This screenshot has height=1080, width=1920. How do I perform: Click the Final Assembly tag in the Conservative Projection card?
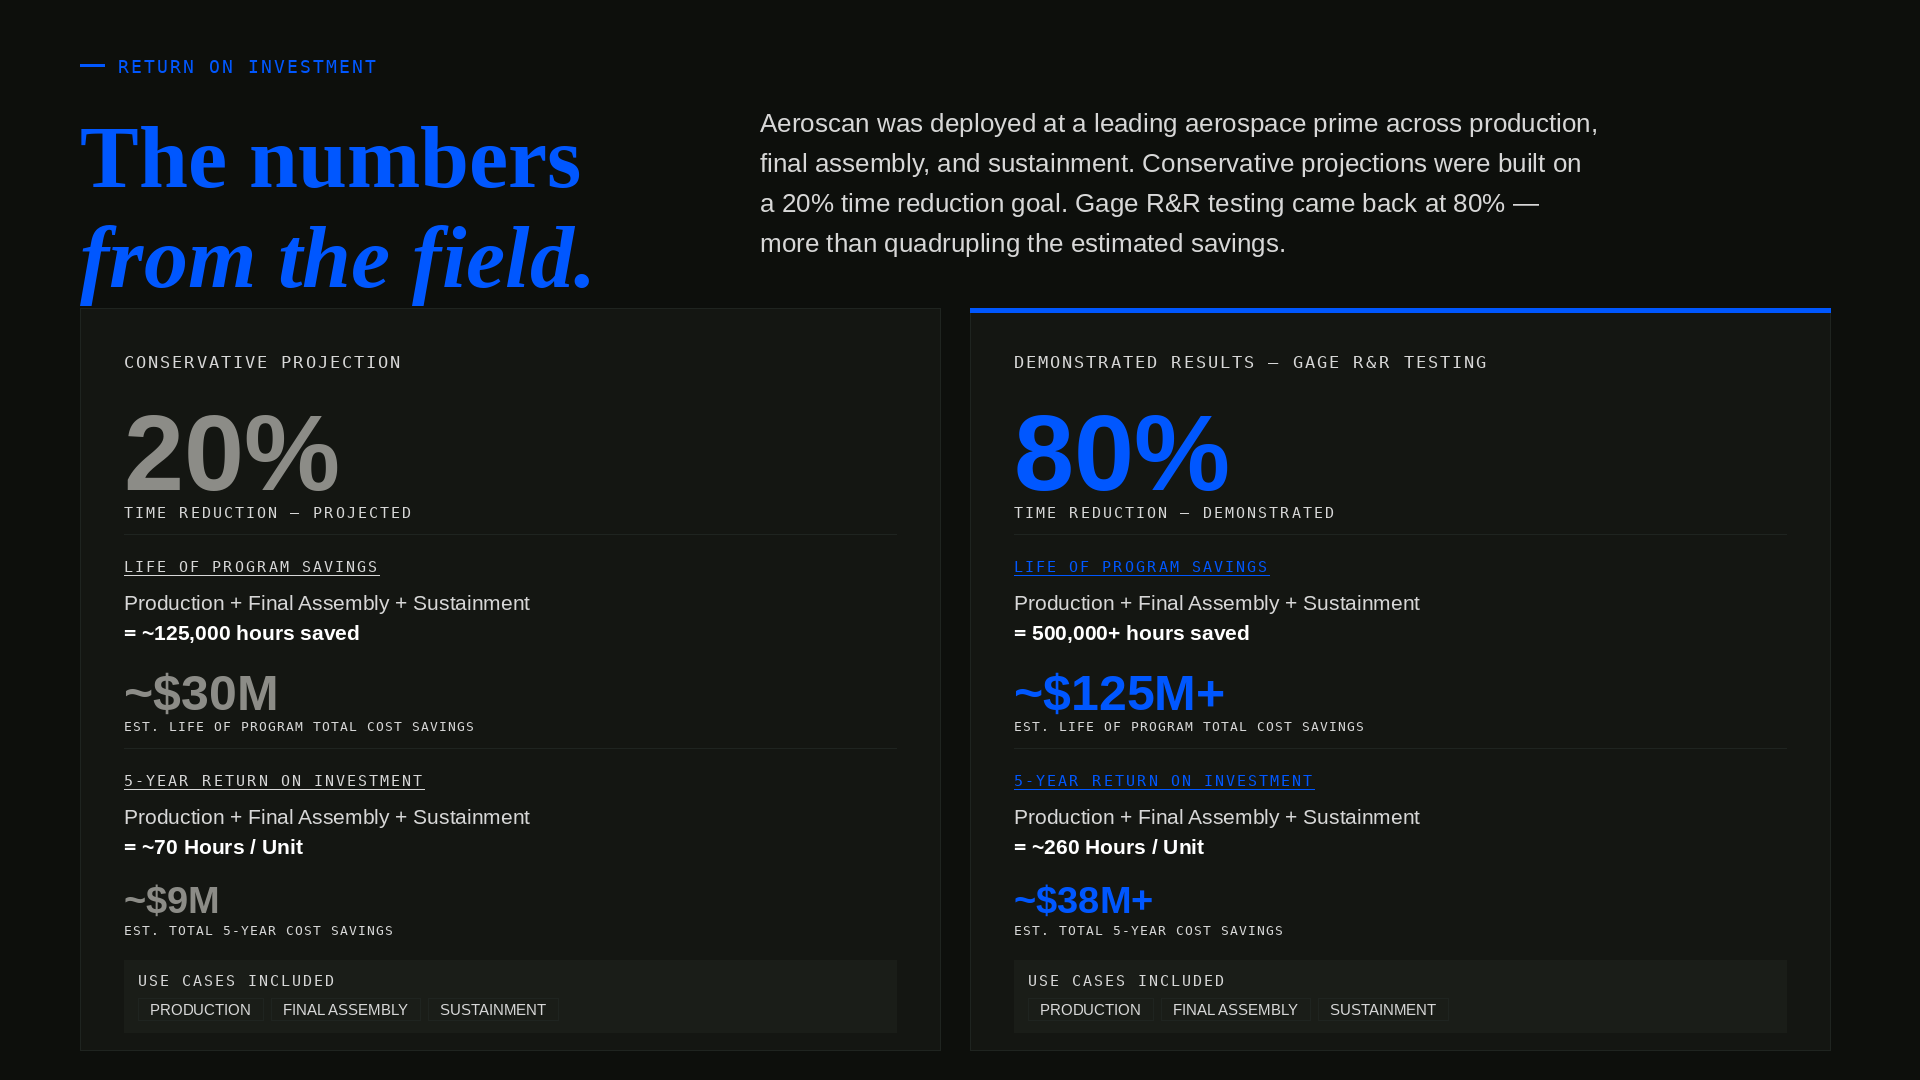(x=345, y=1010)
